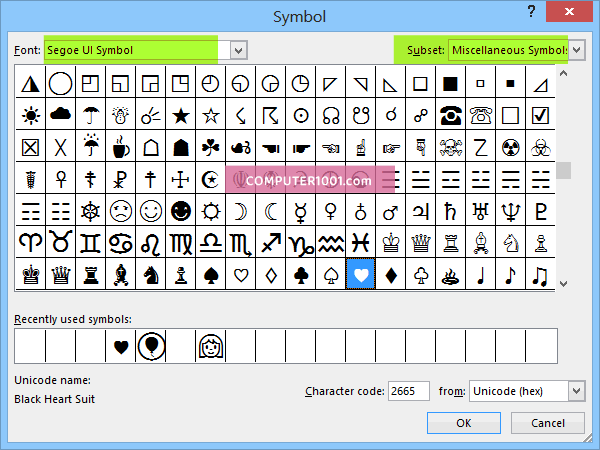Image resolution: width=600 pixels, height=450 pixels.
Task: Select the ballot box with X symbol
Action: (31, 147)
